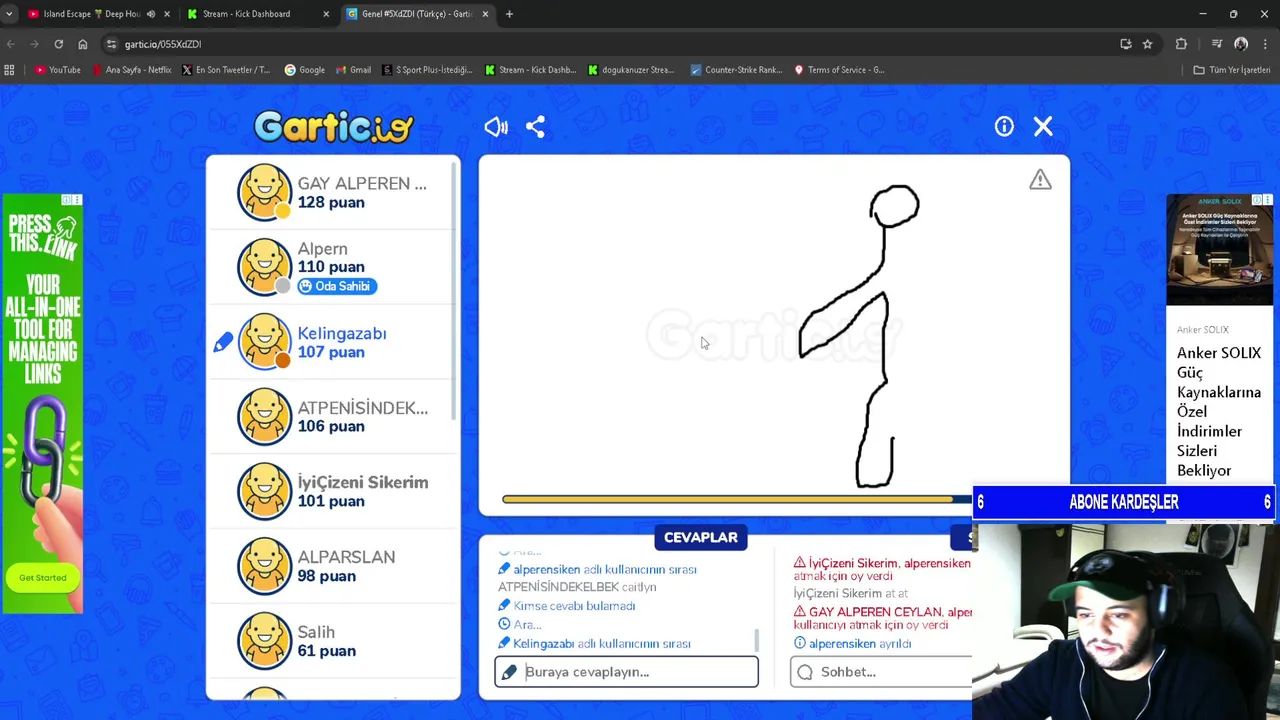Viewport: 1280px width, 720px height.
Task: Click inside the Sohbet chat field
Action: [x=881, y=672]
